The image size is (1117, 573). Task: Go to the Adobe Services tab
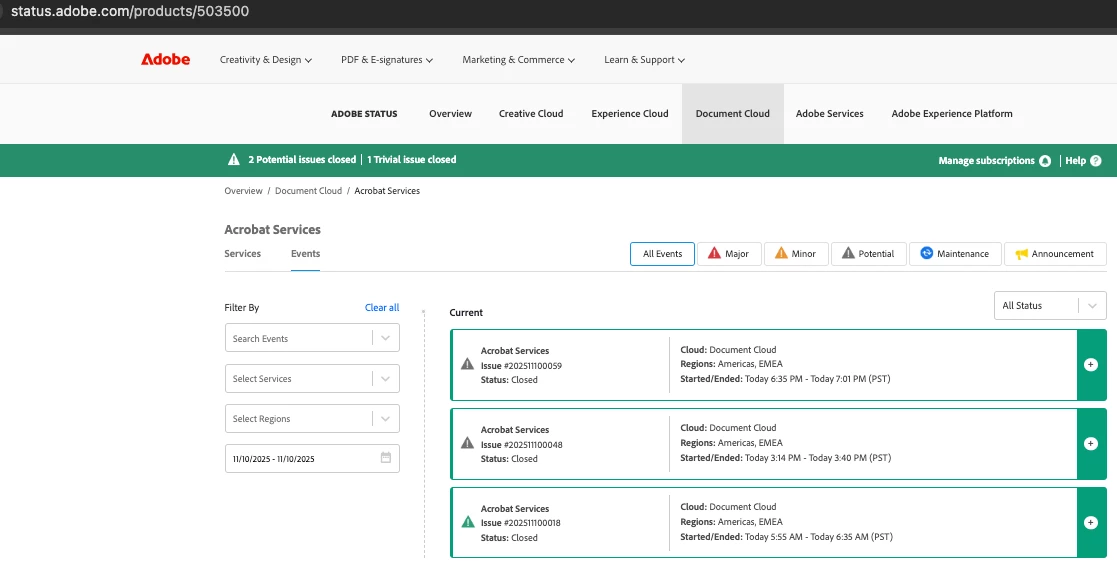coord(829,113)
